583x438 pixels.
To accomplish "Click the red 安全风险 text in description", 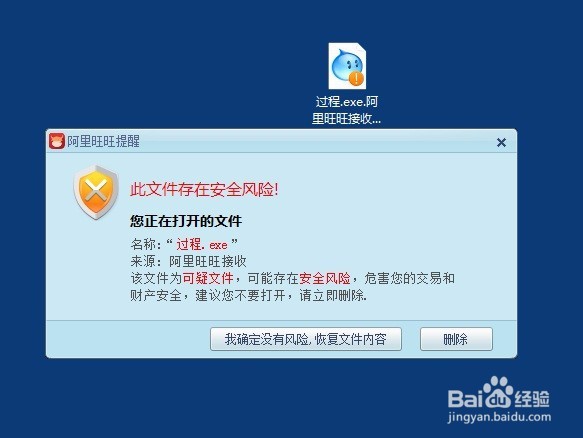I will tap(325, 278).
